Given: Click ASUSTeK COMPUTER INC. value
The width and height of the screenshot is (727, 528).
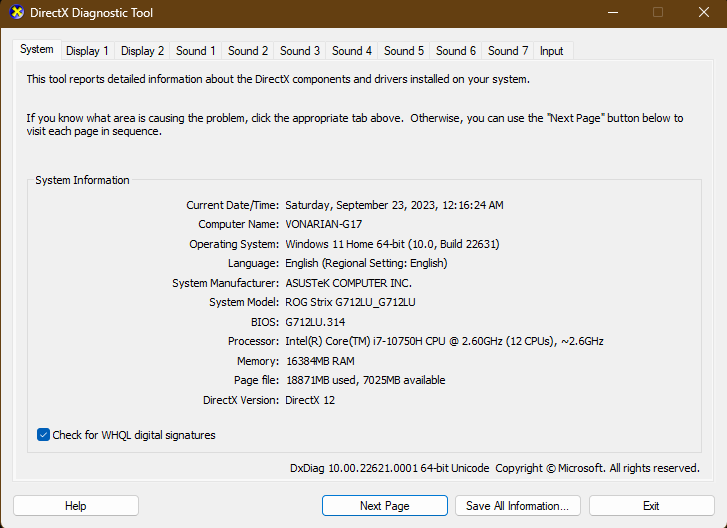Looking at the screenshot, I should point(349,283).
